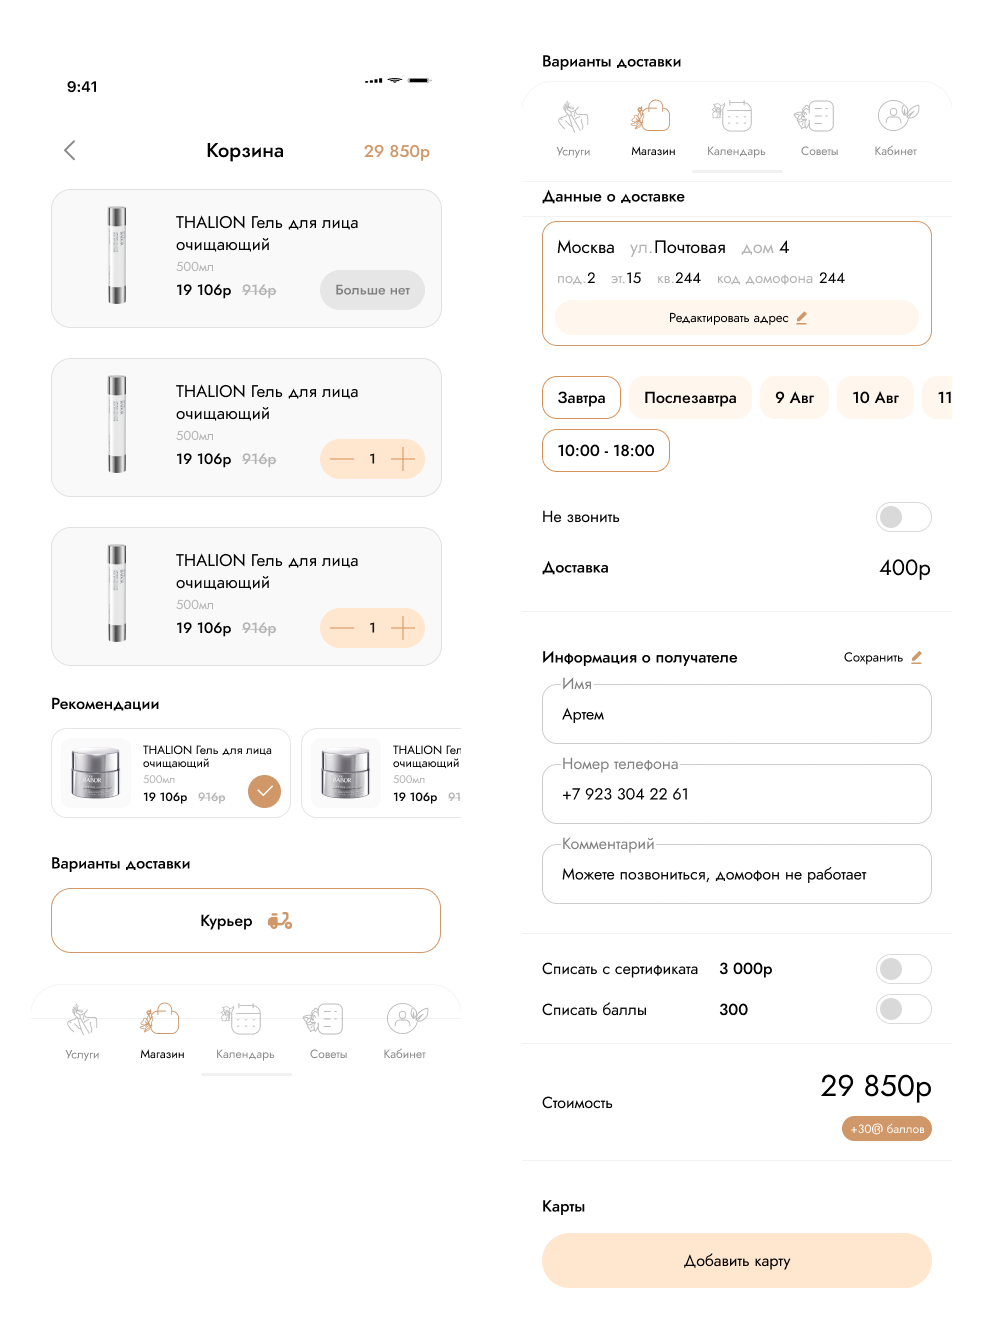Click the orange checkmark on the recommended product
The width and height of the screenshot is (982, 1340).
click(x=264, y=791)
